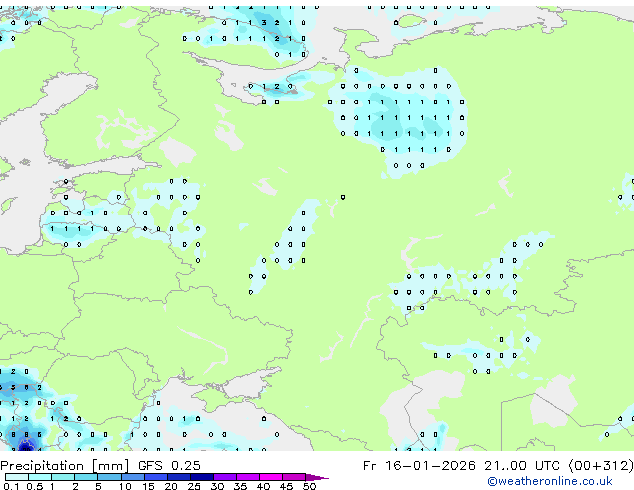Select the legend swatch between 0.1 and 0.5
This screenshot has width=634, height=490.
17,477
